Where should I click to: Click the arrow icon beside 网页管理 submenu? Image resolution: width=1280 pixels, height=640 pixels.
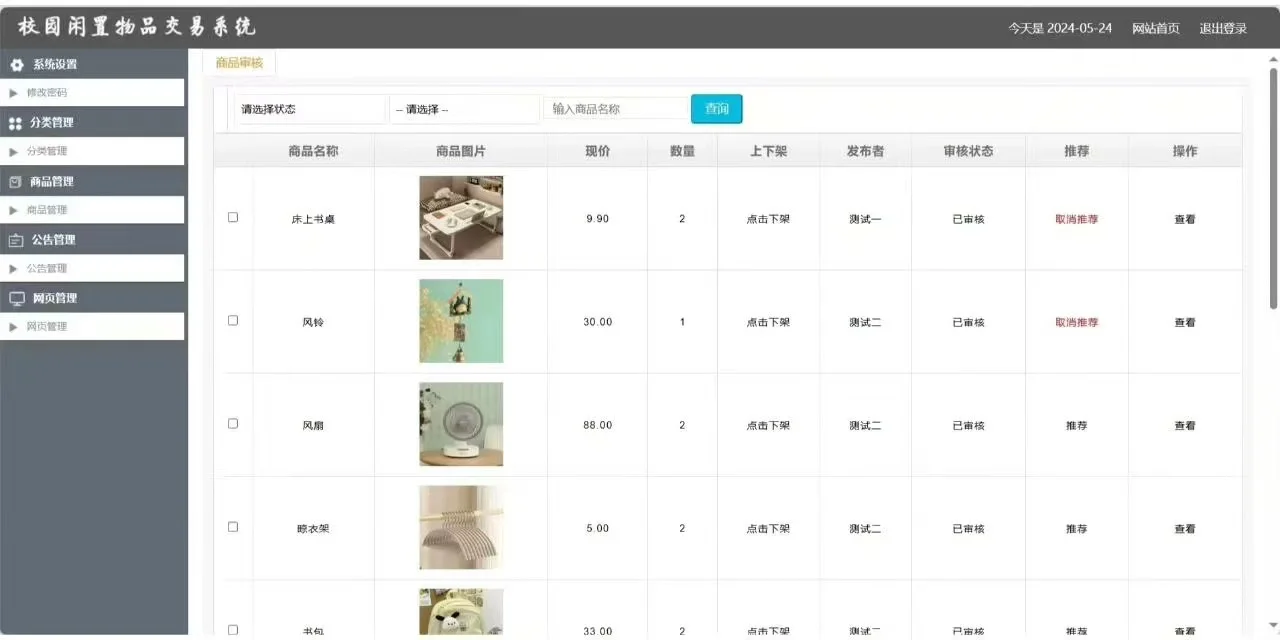[x=15, y=326]
